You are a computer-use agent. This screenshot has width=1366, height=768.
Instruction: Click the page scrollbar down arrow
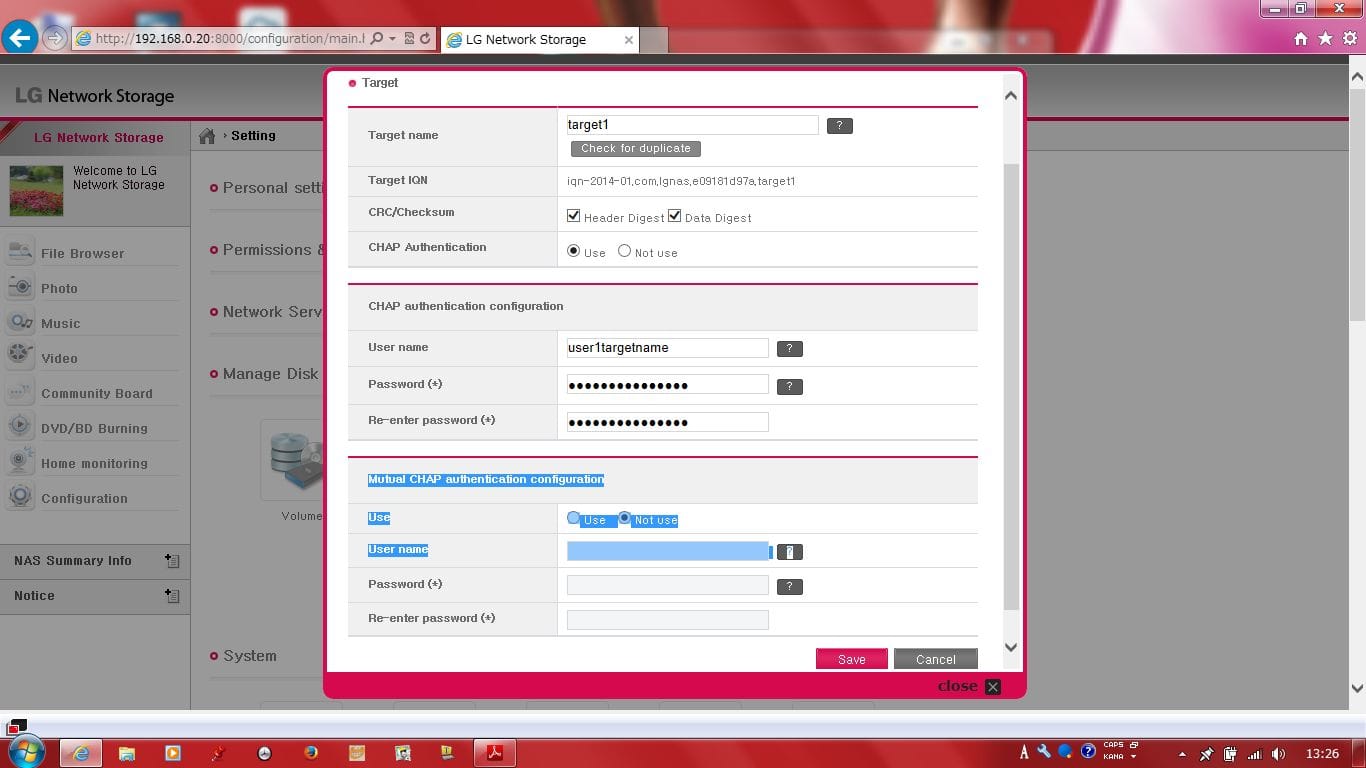[x=1357, y=688]
